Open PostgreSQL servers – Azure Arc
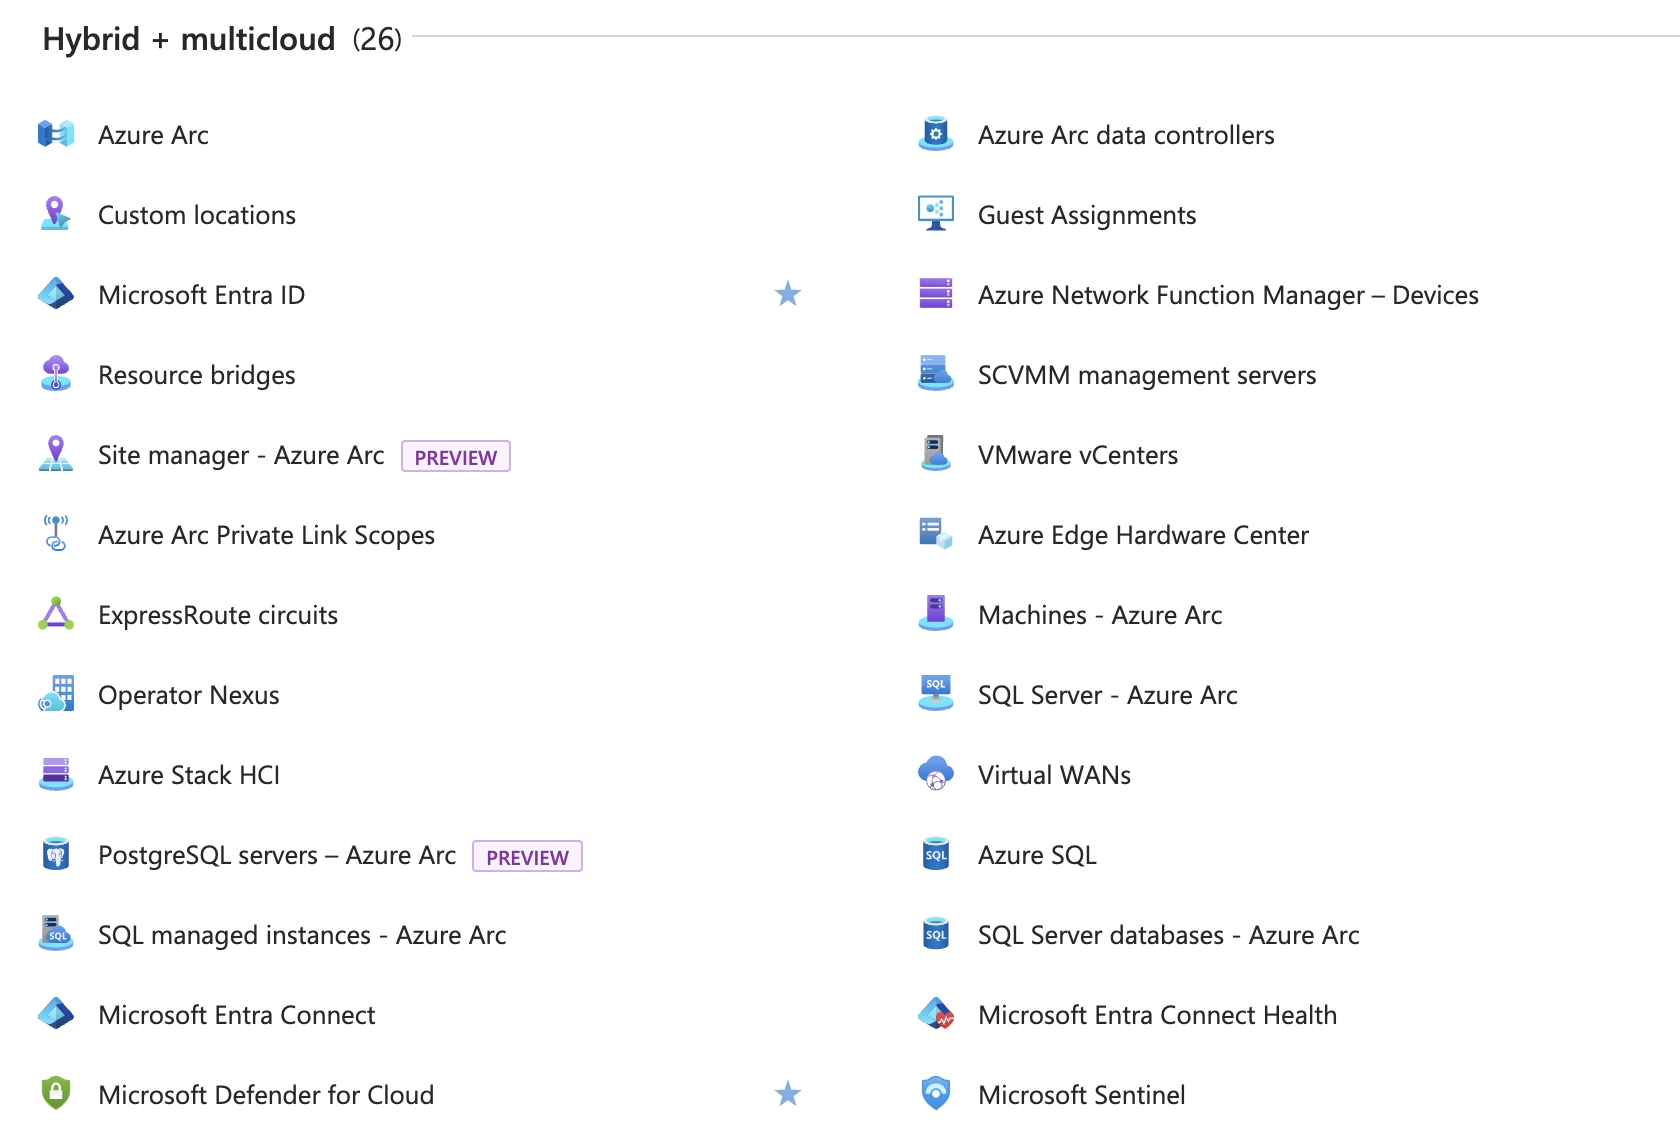This screenshot has height=1148, width=1680. [277, 855]
